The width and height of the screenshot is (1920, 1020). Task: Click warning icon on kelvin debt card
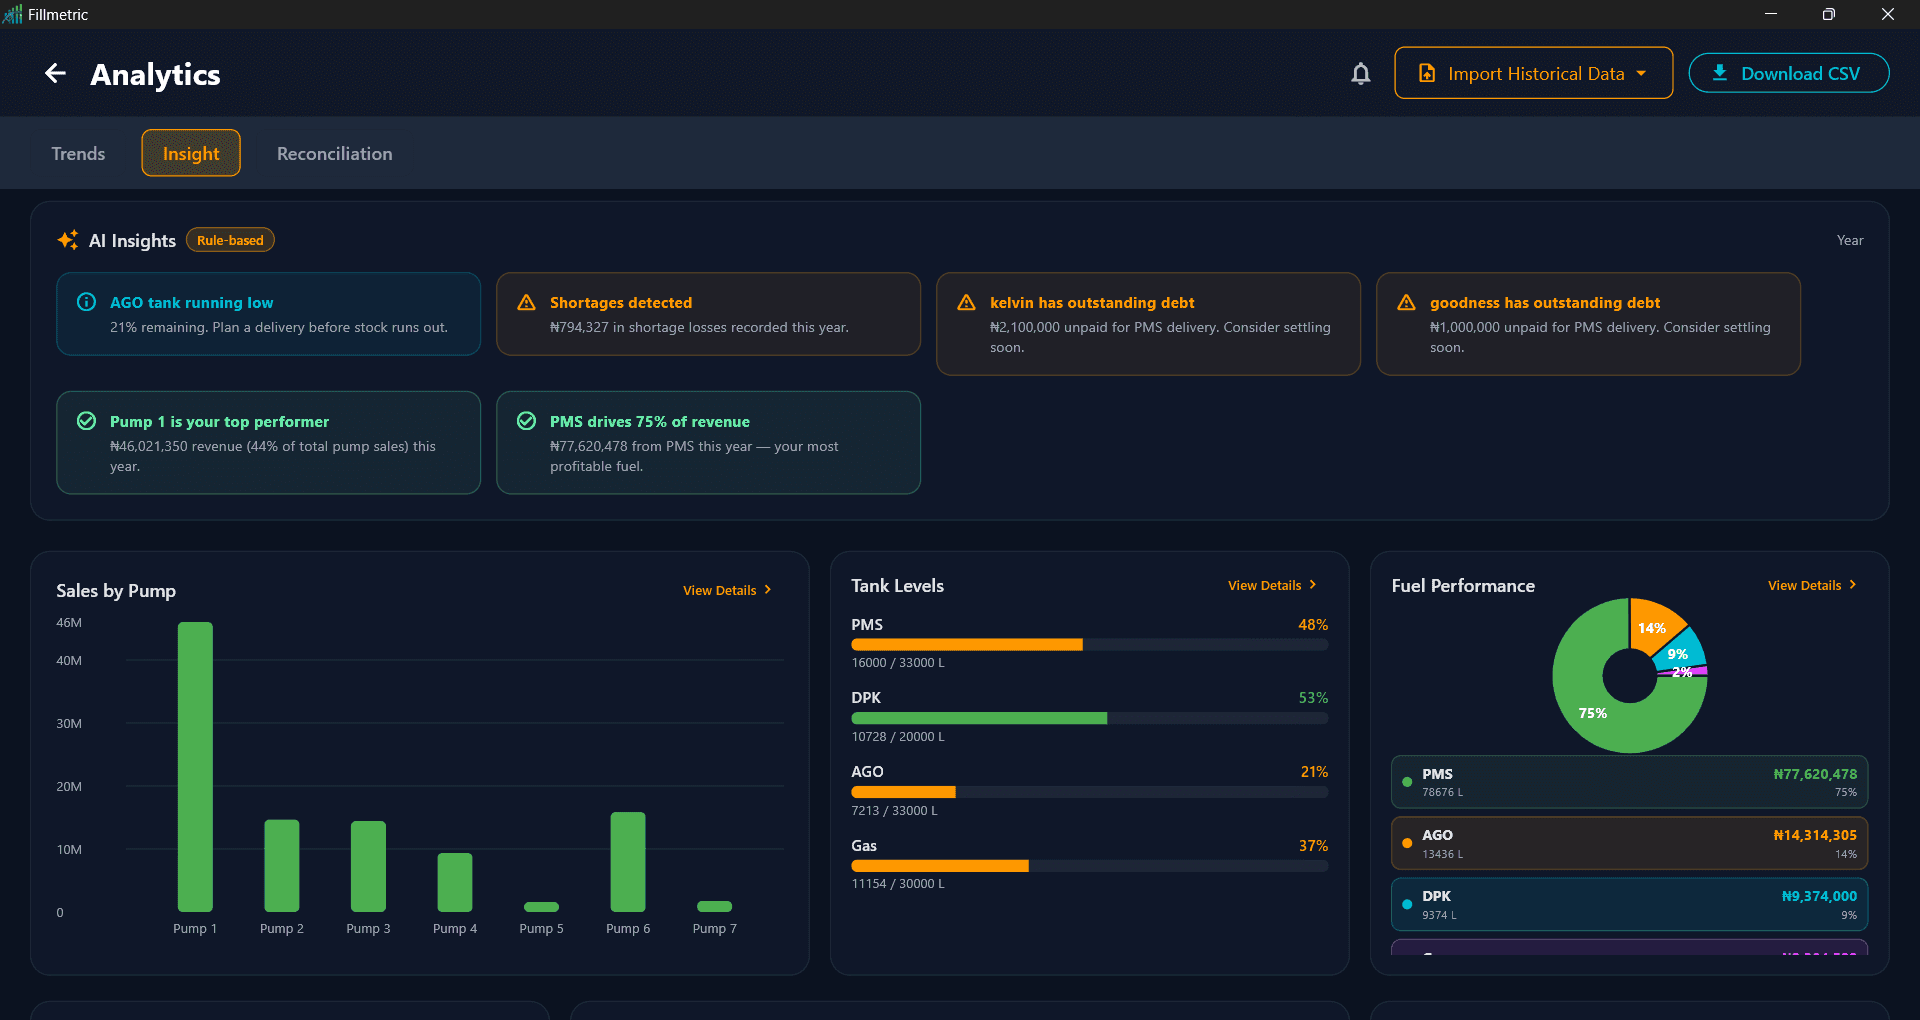click(966, 302)
